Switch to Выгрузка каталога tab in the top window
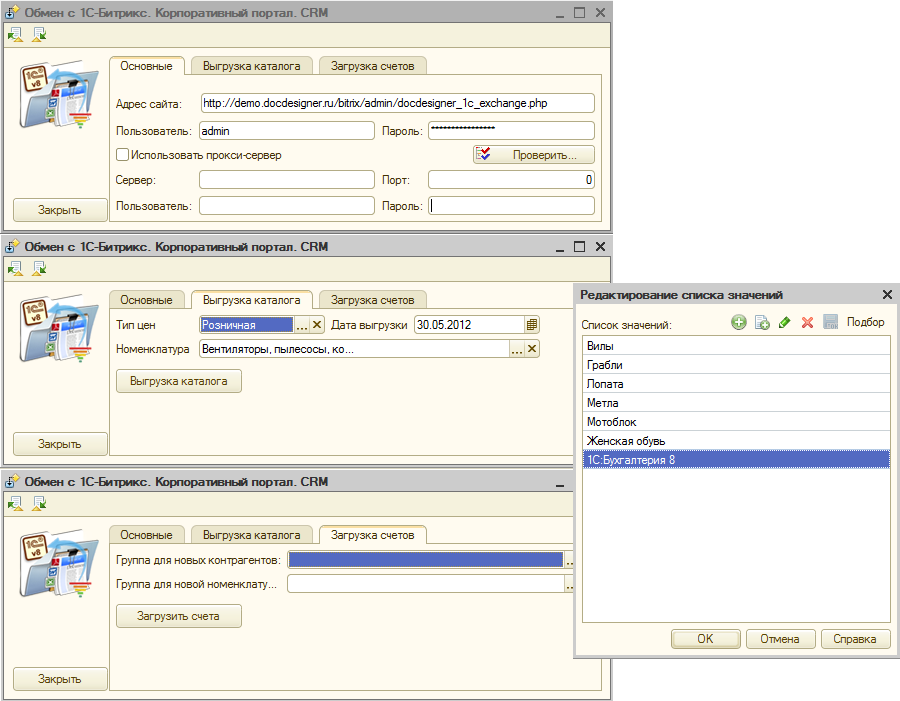The width and height of the screenshot is (900, 701). tap(251, 66)
